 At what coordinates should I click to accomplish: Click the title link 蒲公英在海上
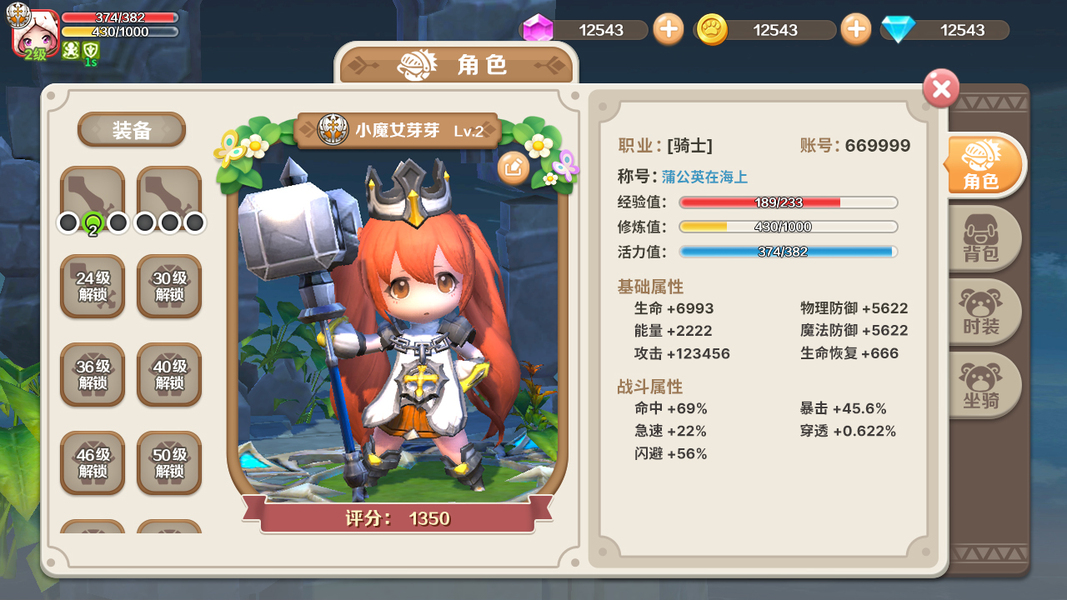tap(704, 177)
